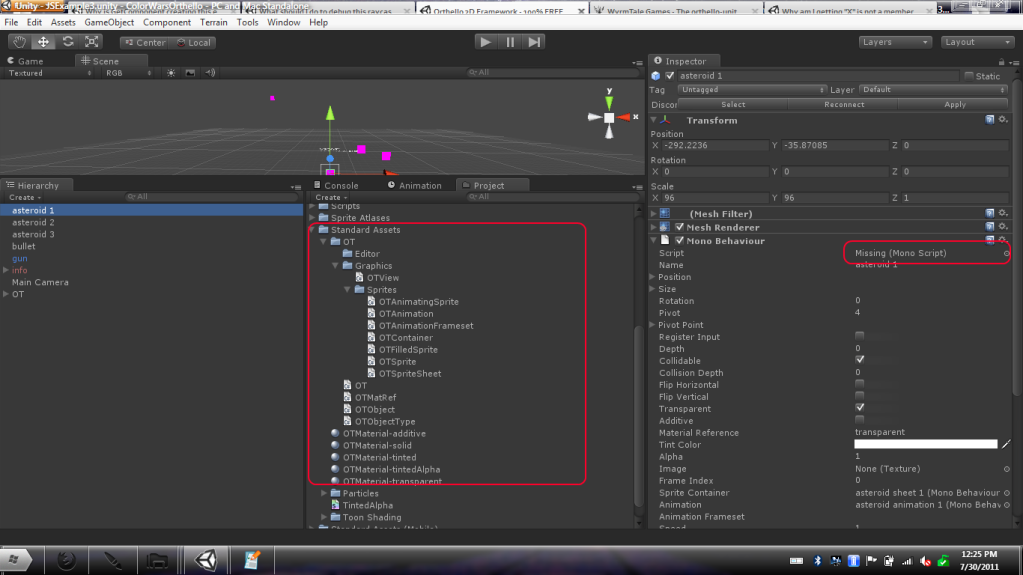The image size is (1023, 575).
Task: Select the Hand tool in the toolbar
Action: coord(19,42)
